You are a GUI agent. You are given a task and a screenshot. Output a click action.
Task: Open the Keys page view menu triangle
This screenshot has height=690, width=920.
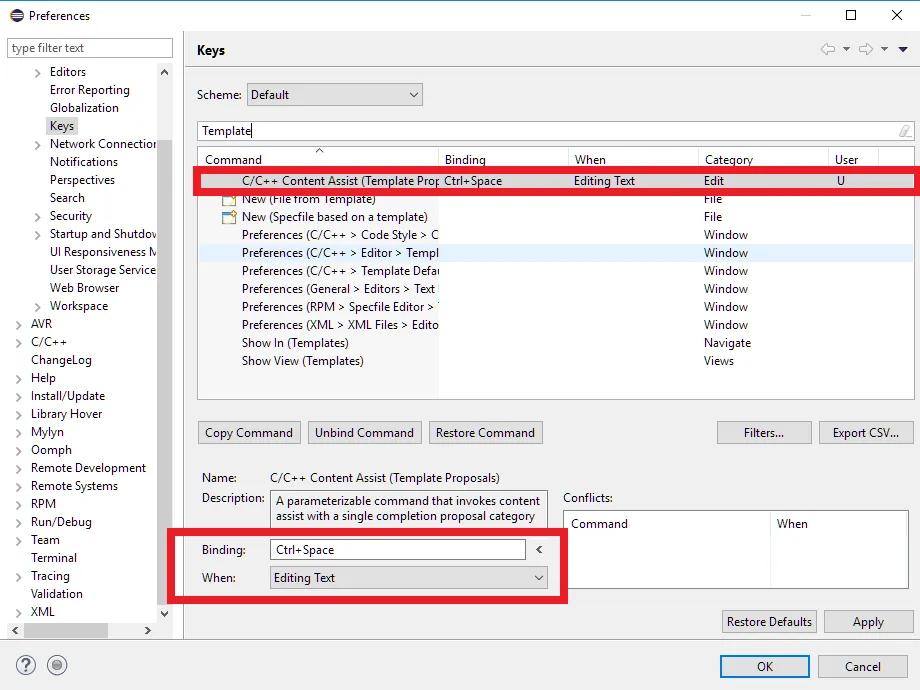point(903,49)
